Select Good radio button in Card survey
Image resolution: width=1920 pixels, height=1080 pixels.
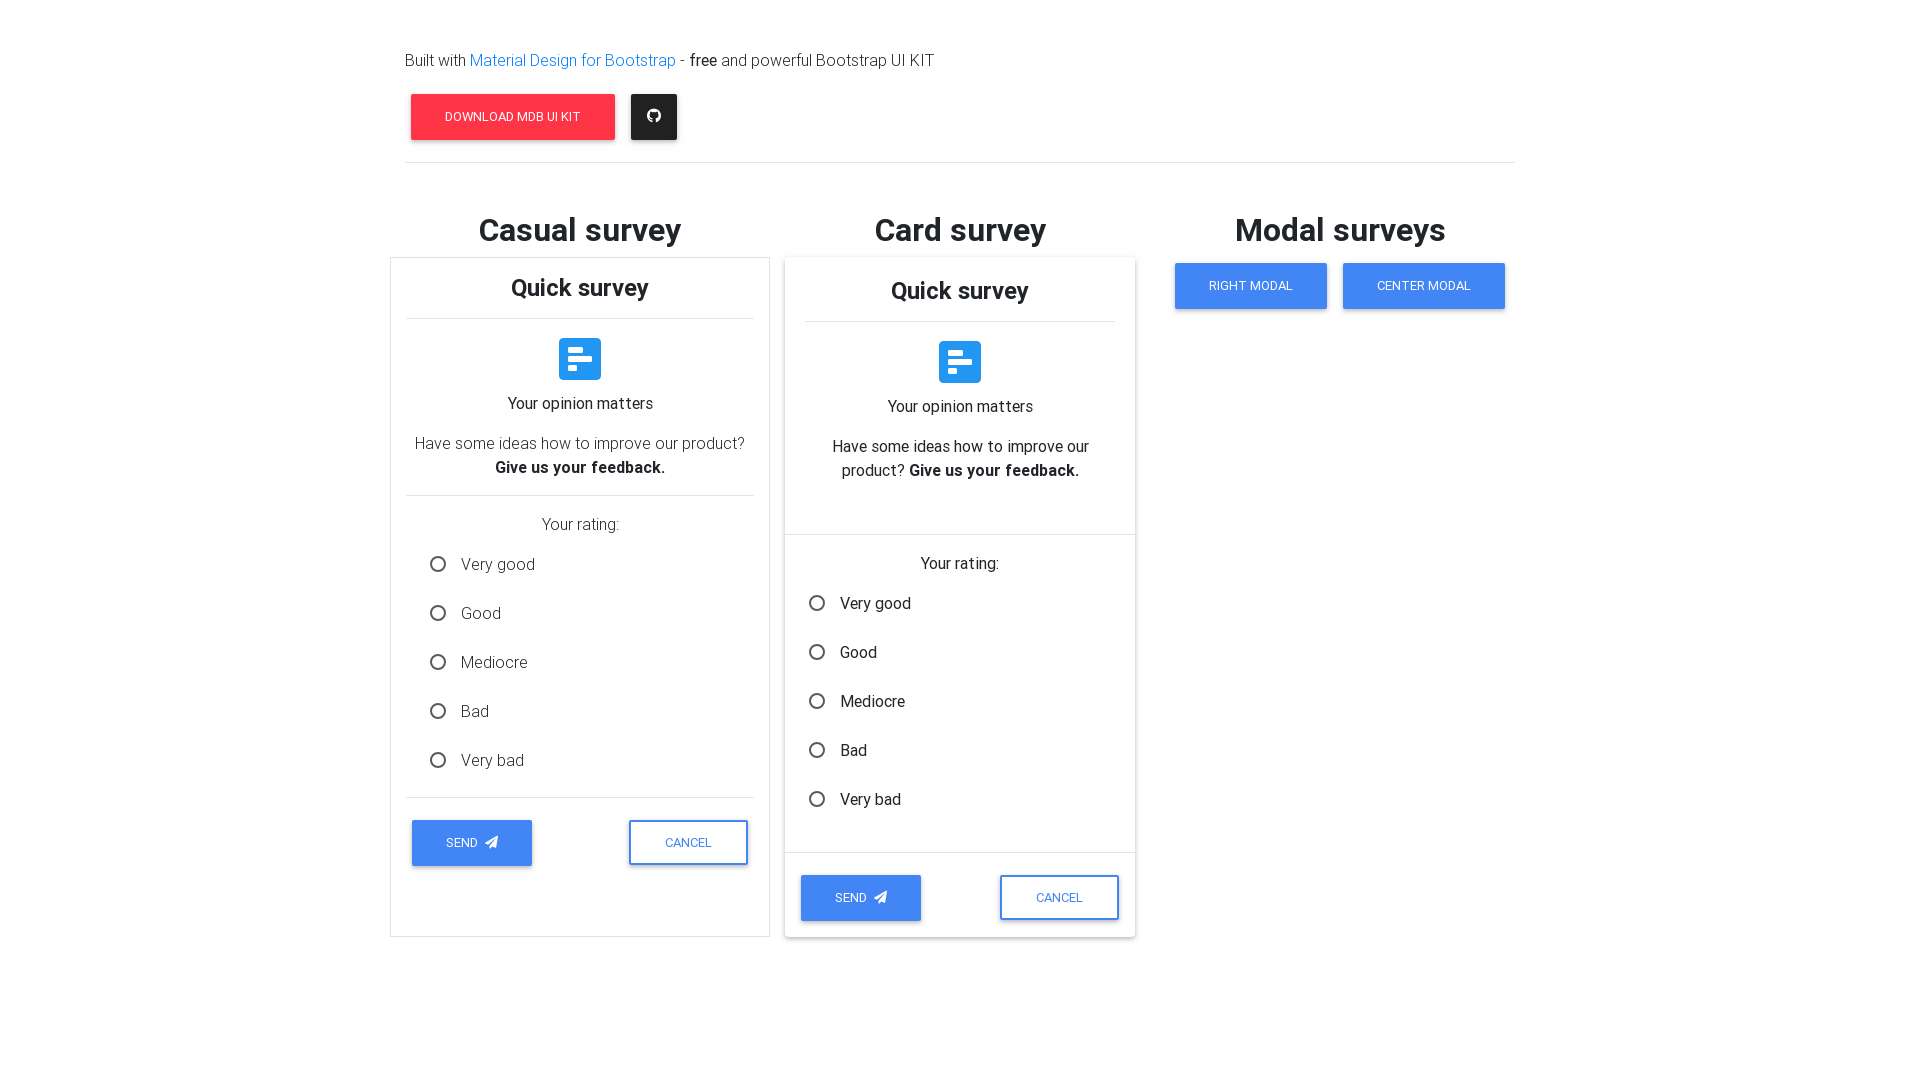point(818,651)
